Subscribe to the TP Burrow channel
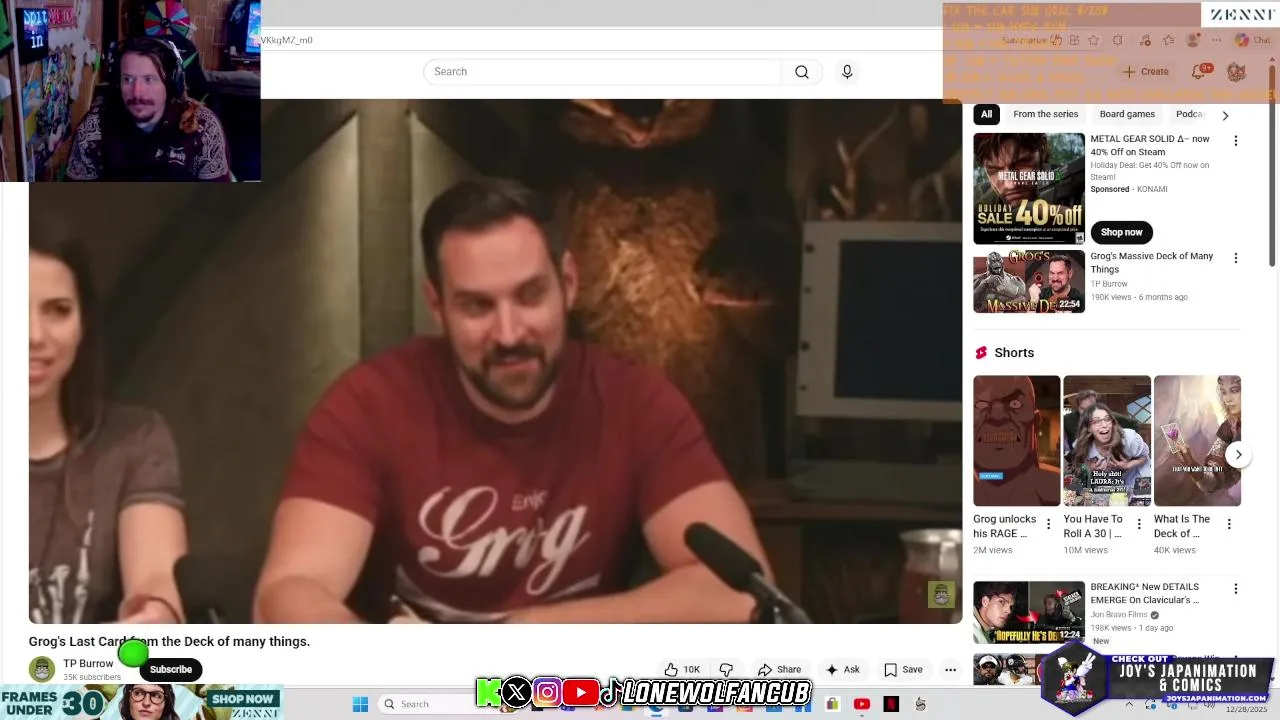This screenshot has width=1280, height=720. tap(171, 669)
